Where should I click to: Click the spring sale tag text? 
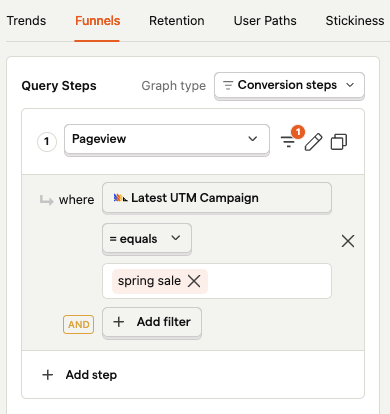point(149,281)
